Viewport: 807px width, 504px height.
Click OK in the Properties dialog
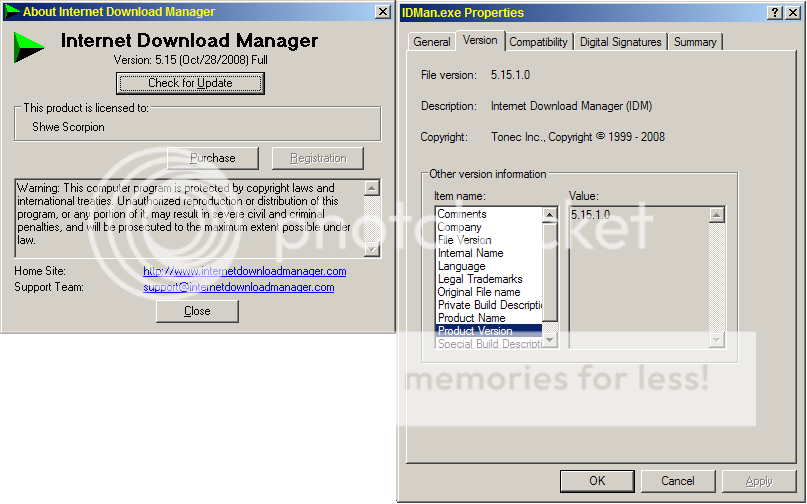597,481
